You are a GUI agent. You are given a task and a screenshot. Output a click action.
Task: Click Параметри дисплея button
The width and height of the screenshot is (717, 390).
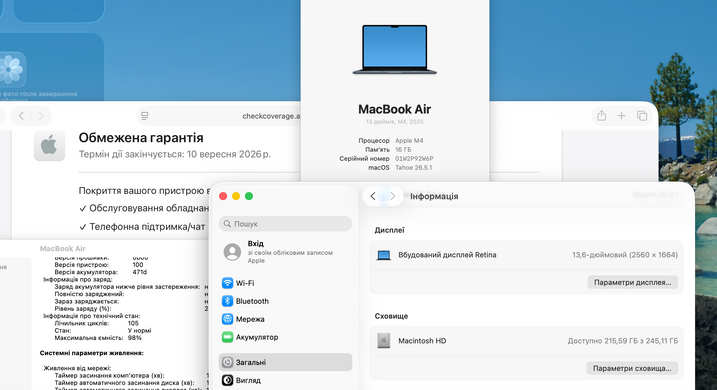coord(632,282)
